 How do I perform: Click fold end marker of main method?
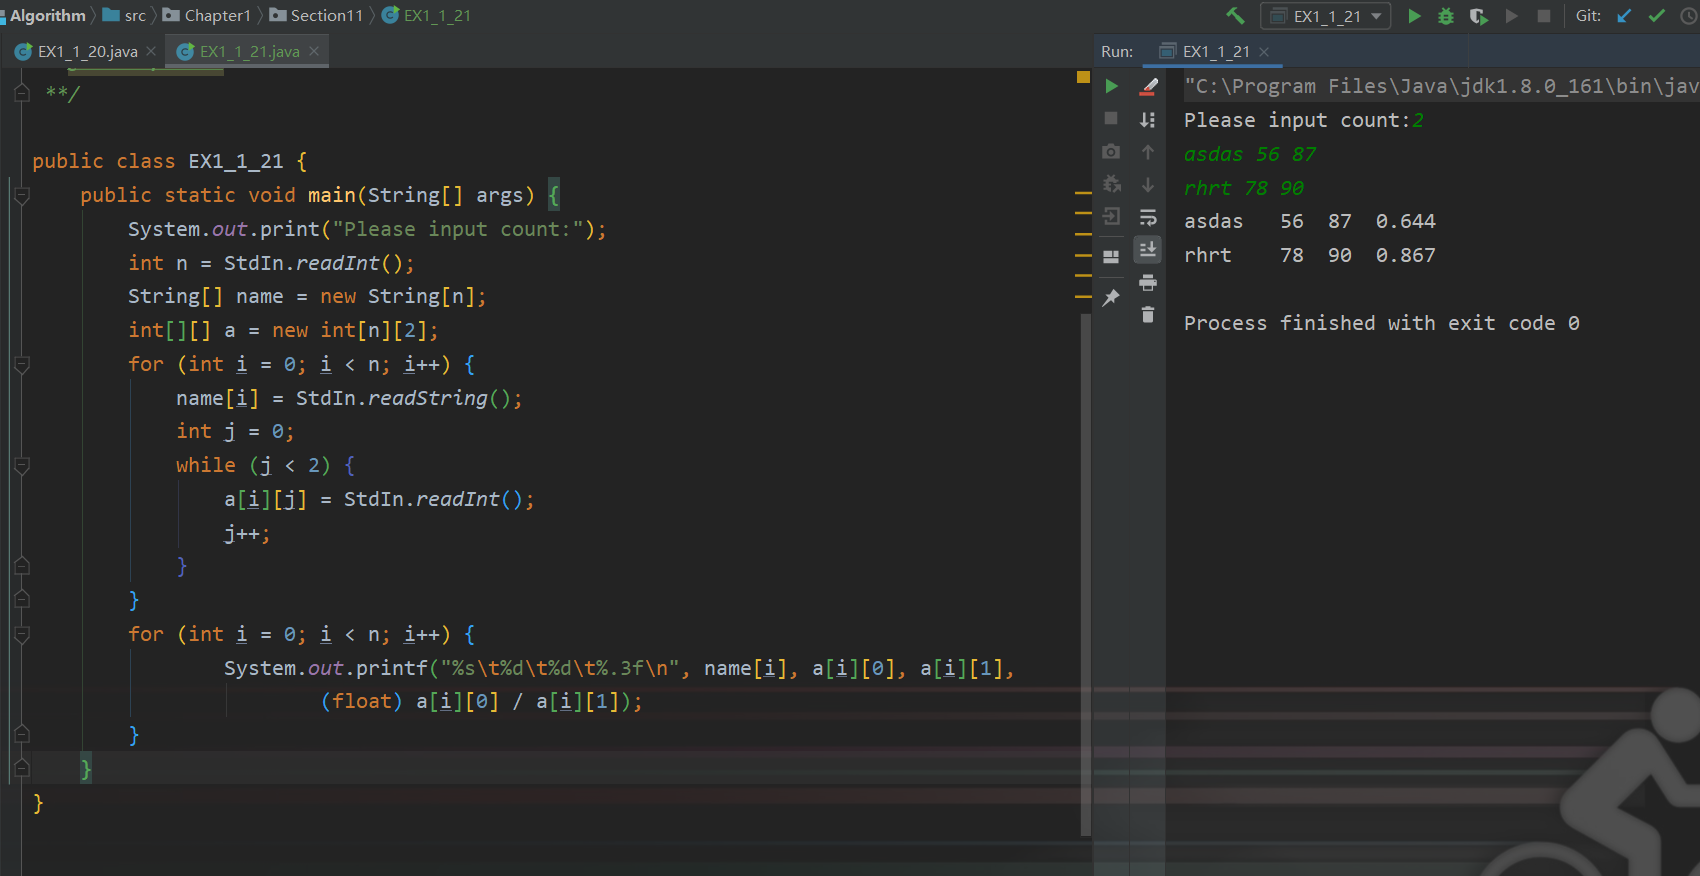(22, 769)
